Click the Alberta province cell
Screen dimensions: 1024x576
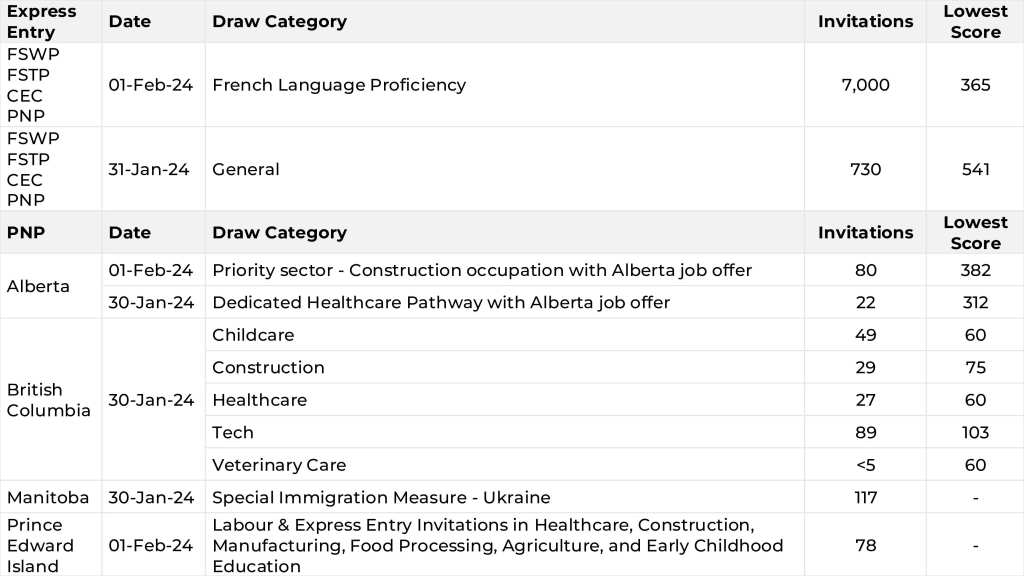[38, 286]
